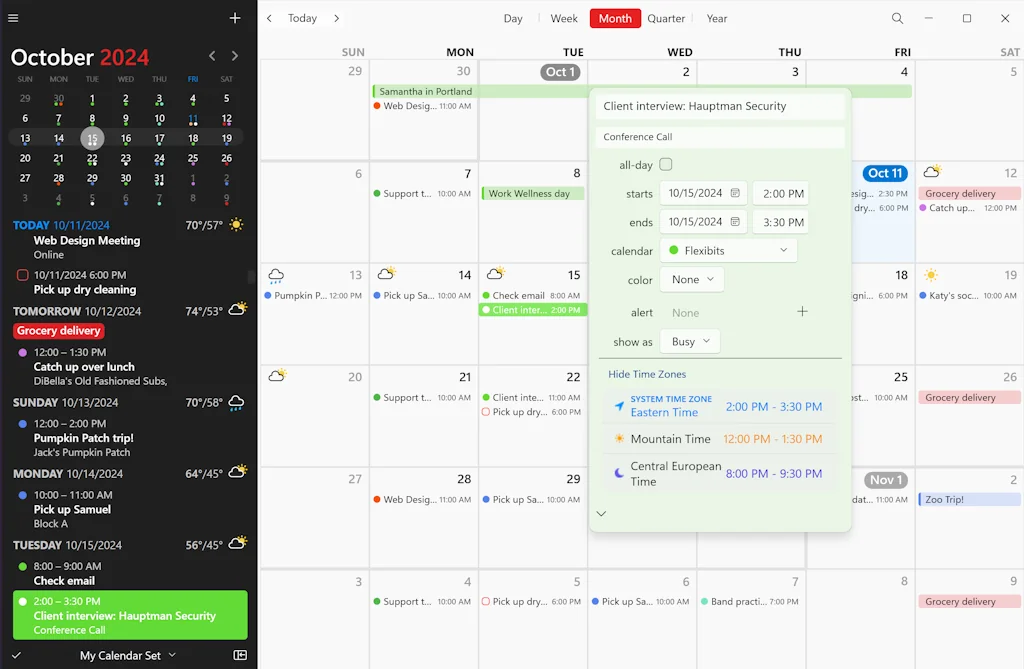The width and height of the screenshot is (1024, 669).
Task: Enable the all-day checkbox
Action: [x=666, y=165]
